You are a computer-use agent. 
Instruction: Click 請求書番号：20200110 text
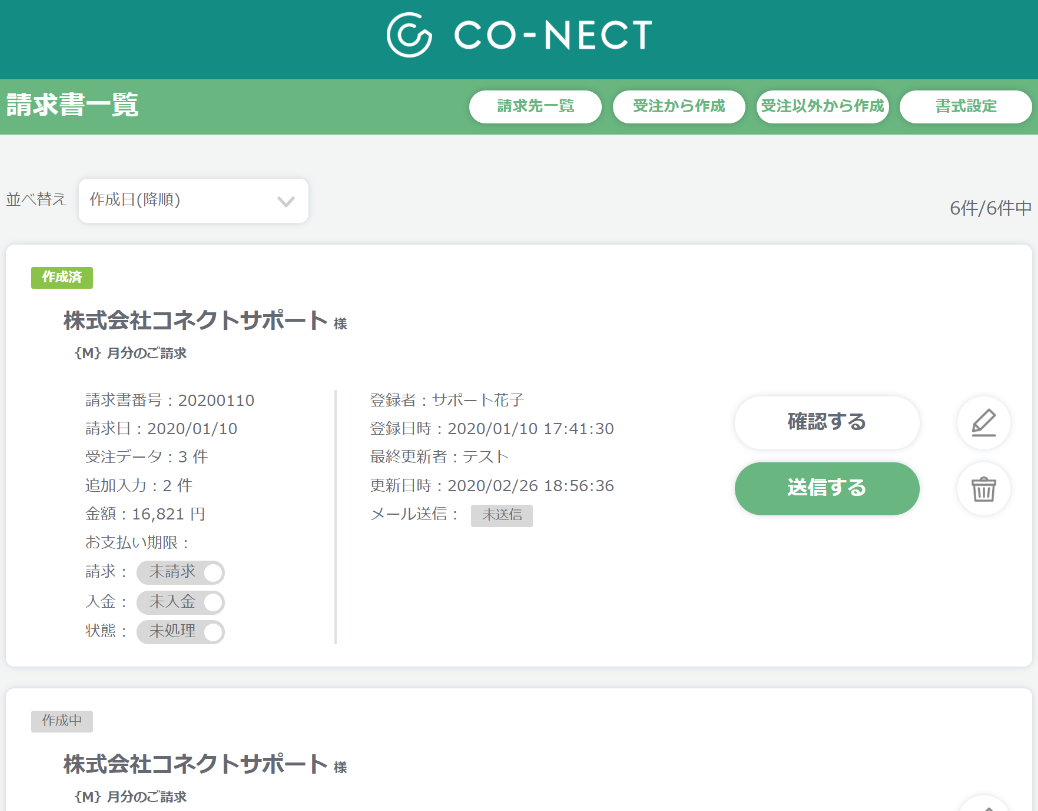tap(169, 401)
